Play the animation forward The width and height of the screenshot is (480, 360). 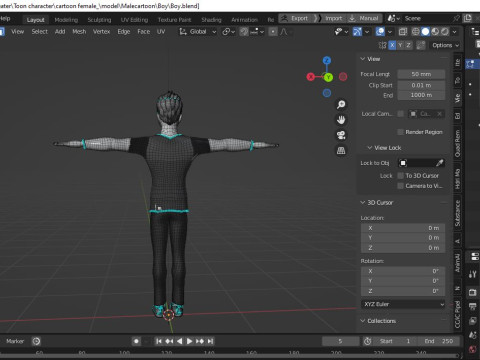click(x=189, y=341)
